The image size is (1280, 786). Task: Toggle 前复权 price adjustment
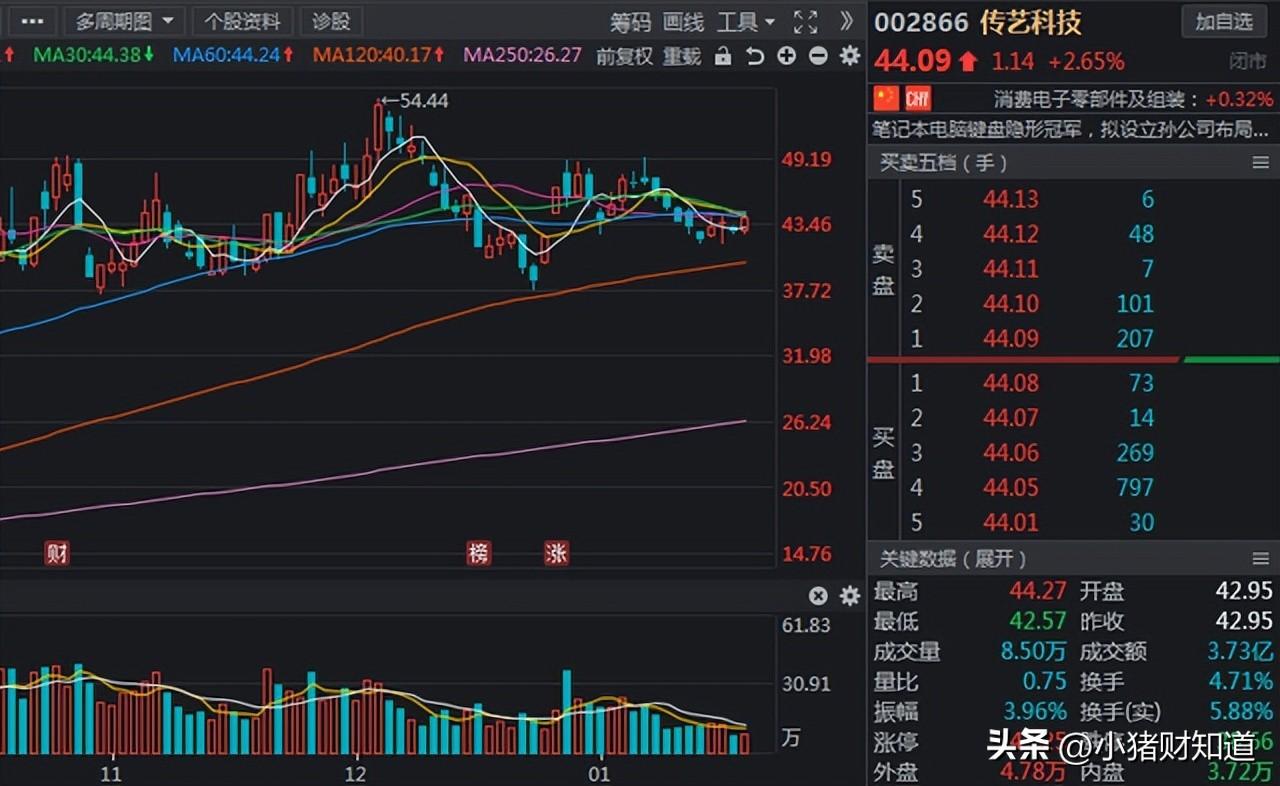(x=625, y=57)
